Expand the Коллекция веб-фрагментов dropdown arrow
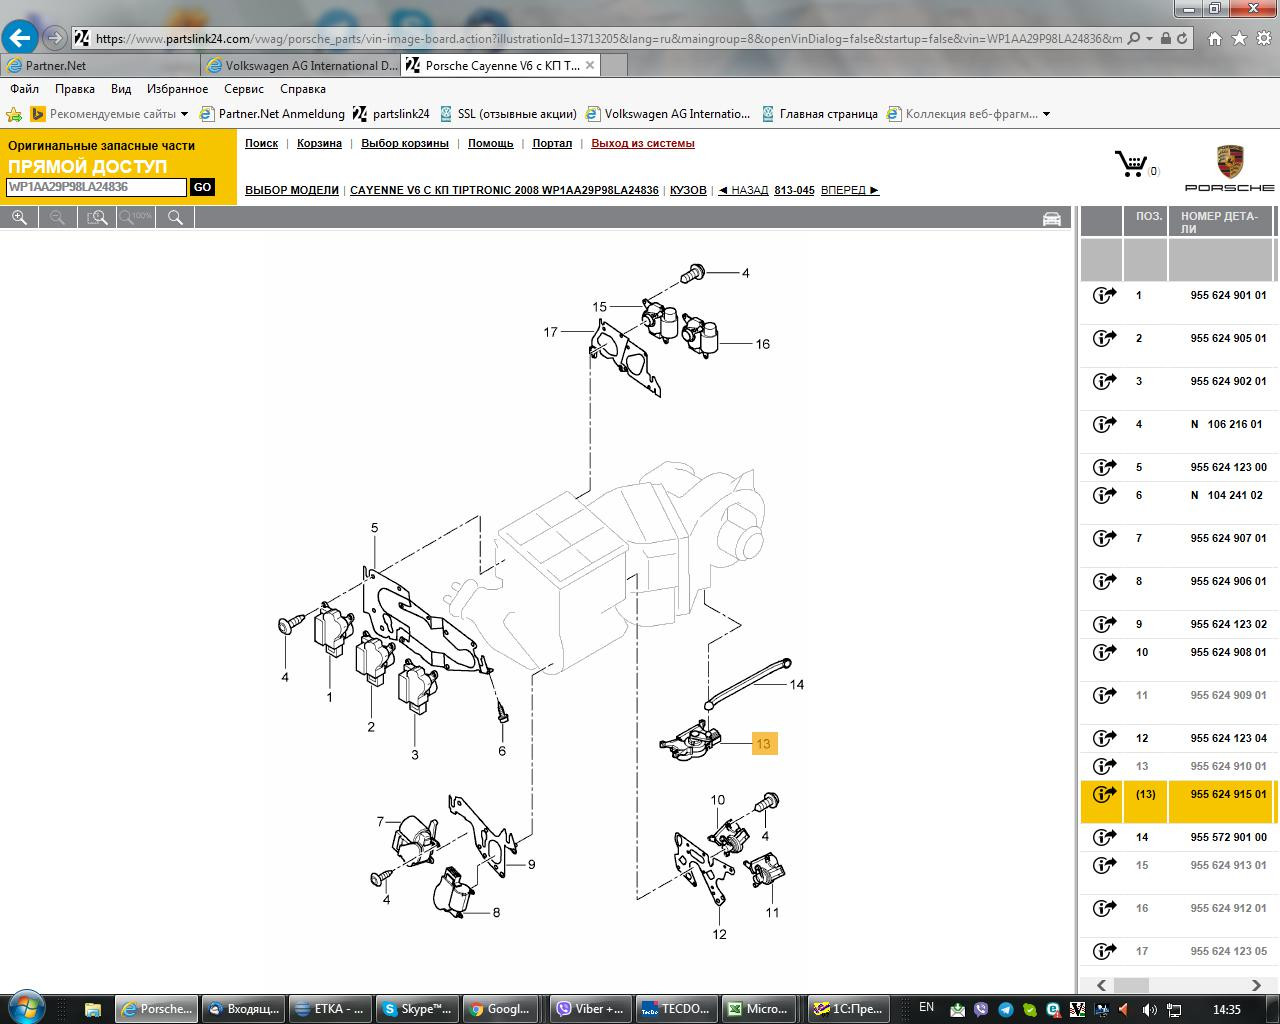 click(1046, 114)
